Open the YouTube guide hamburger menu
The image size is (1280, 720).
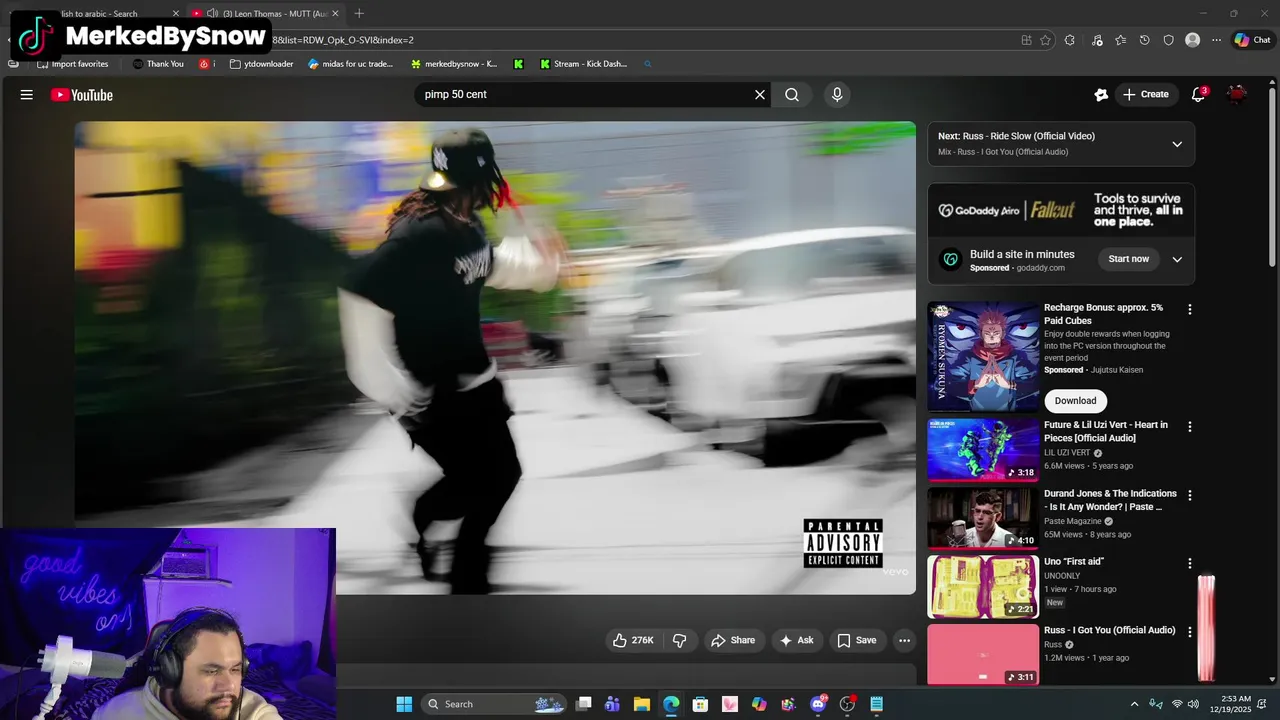point(27,95)
